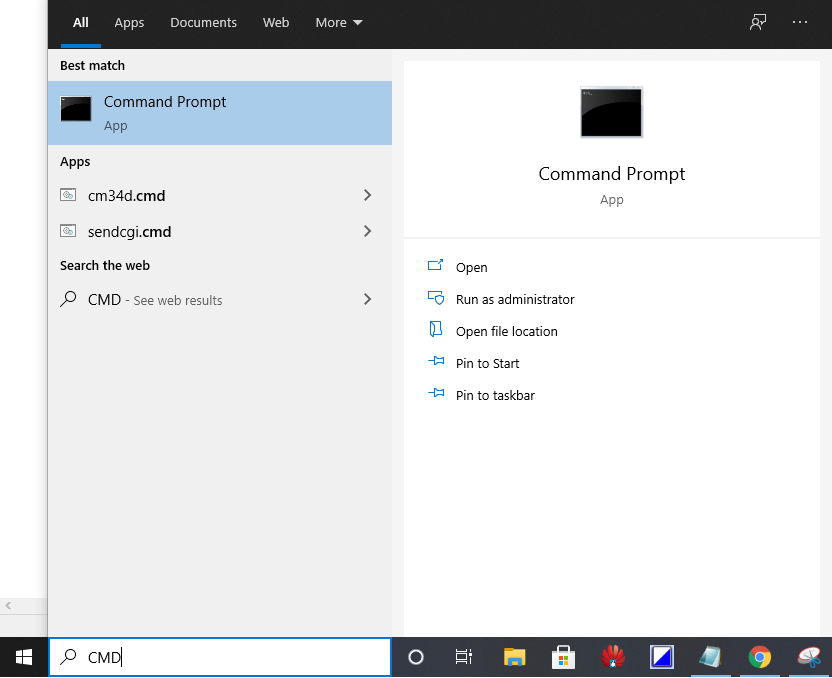Select Command Prompt best match result
The width and height of the screenshot is (832, 678).
coord(220,113)
